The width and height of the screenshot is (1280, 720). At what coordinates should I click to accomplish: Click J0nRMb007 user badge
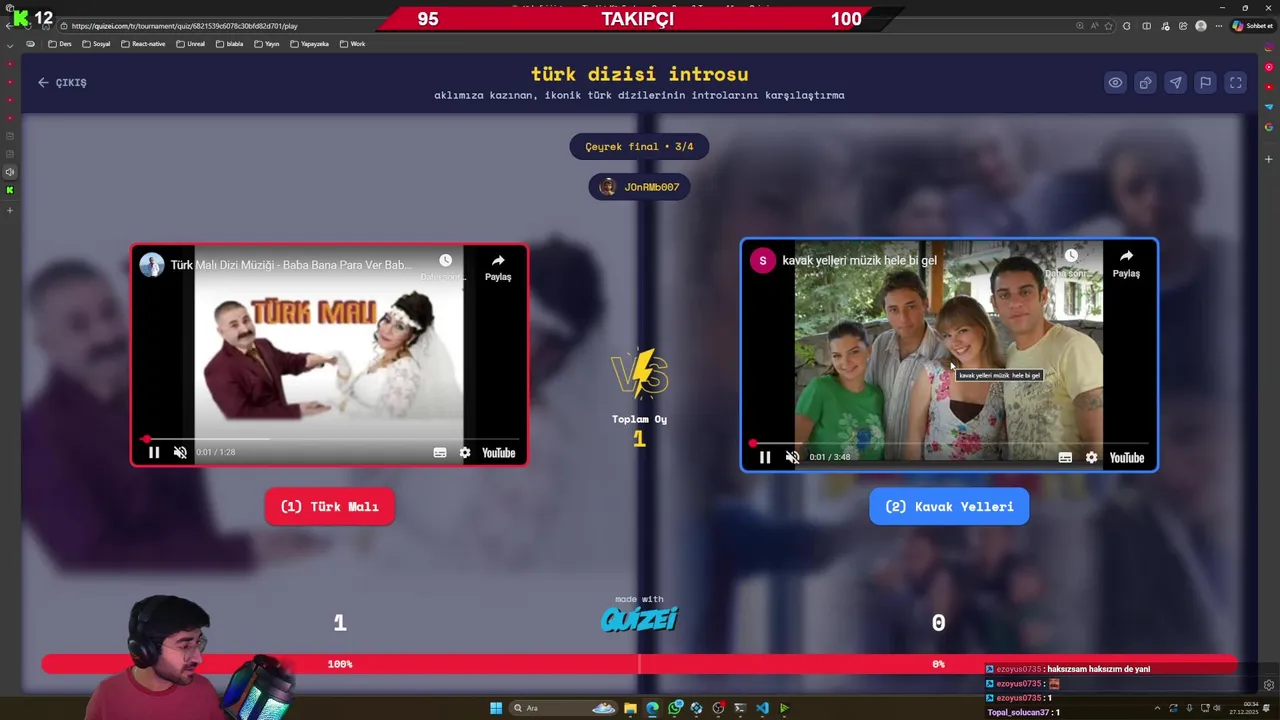pyautogui.click(x=639, y=187)
